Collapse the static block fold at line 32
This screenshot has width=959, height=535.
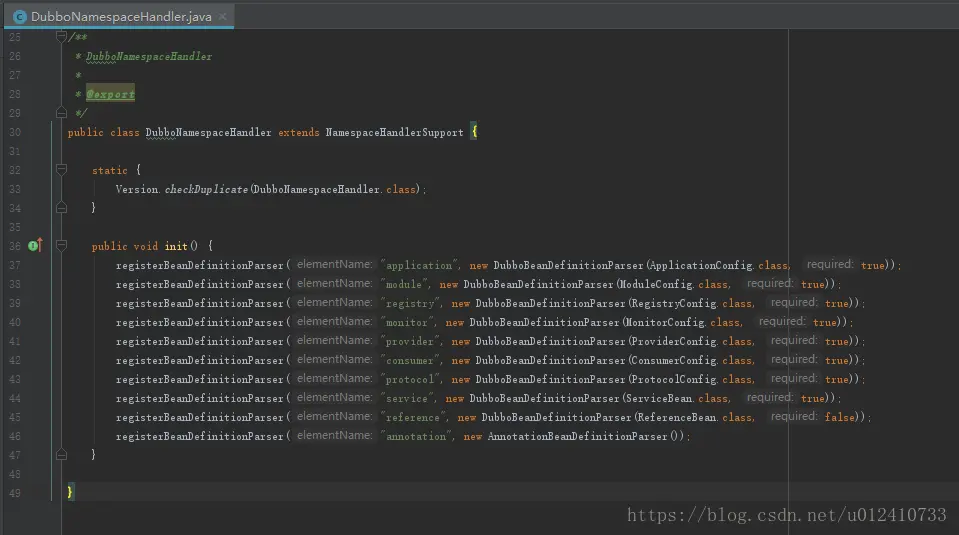click(61, 169)
